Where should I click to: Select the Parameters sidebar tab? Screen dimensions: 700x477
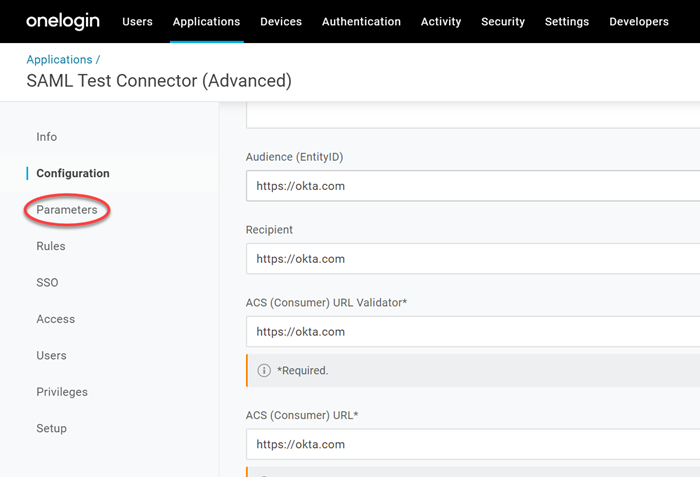[x=67, y=210]
